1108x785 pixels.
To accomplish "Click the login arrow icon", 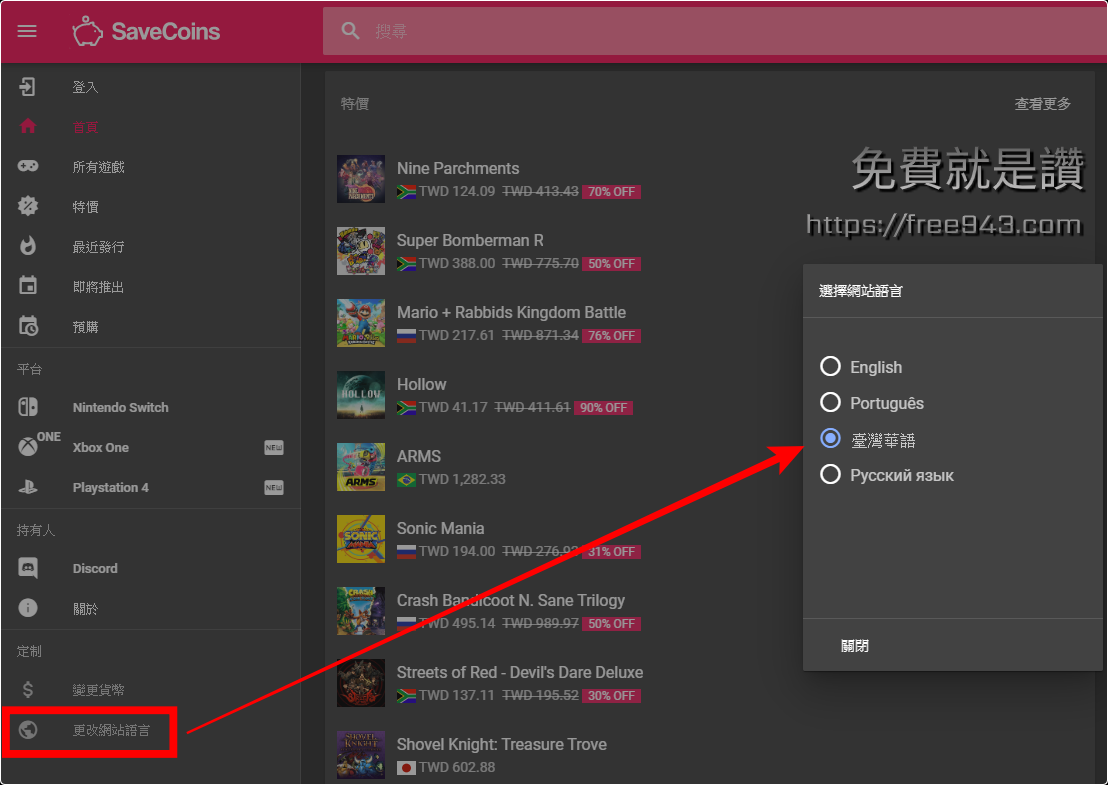I will [x=28, y=87].
